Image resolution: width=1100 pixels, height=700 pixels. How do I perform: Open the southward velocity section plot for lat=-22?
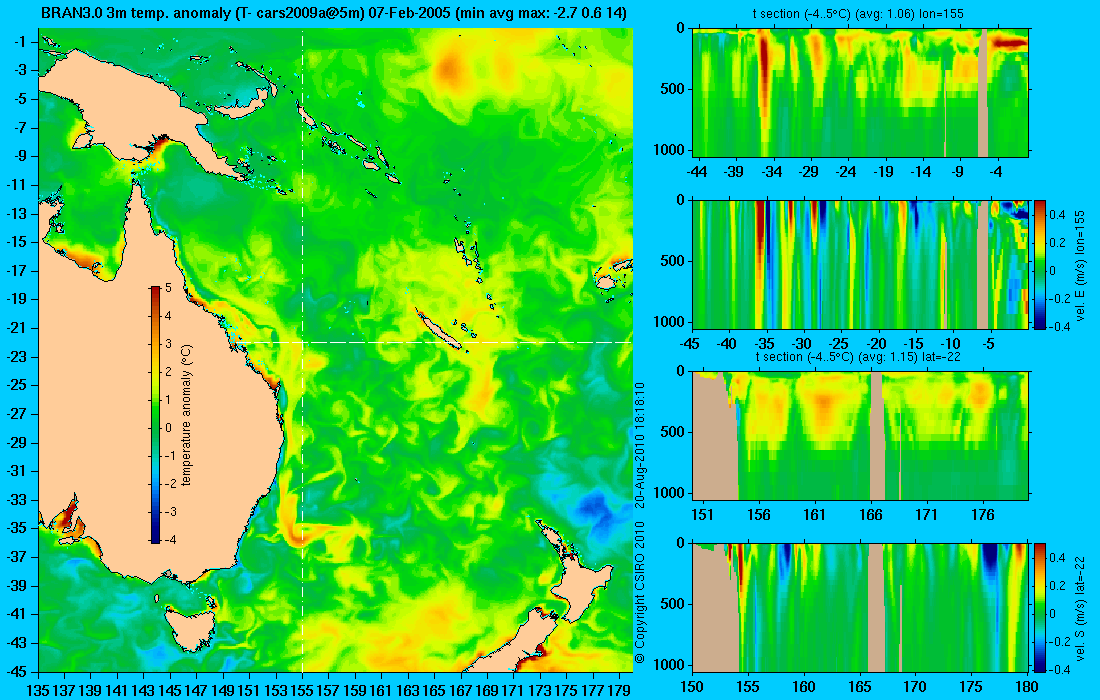pyautogui.click(x=861, y=607)
